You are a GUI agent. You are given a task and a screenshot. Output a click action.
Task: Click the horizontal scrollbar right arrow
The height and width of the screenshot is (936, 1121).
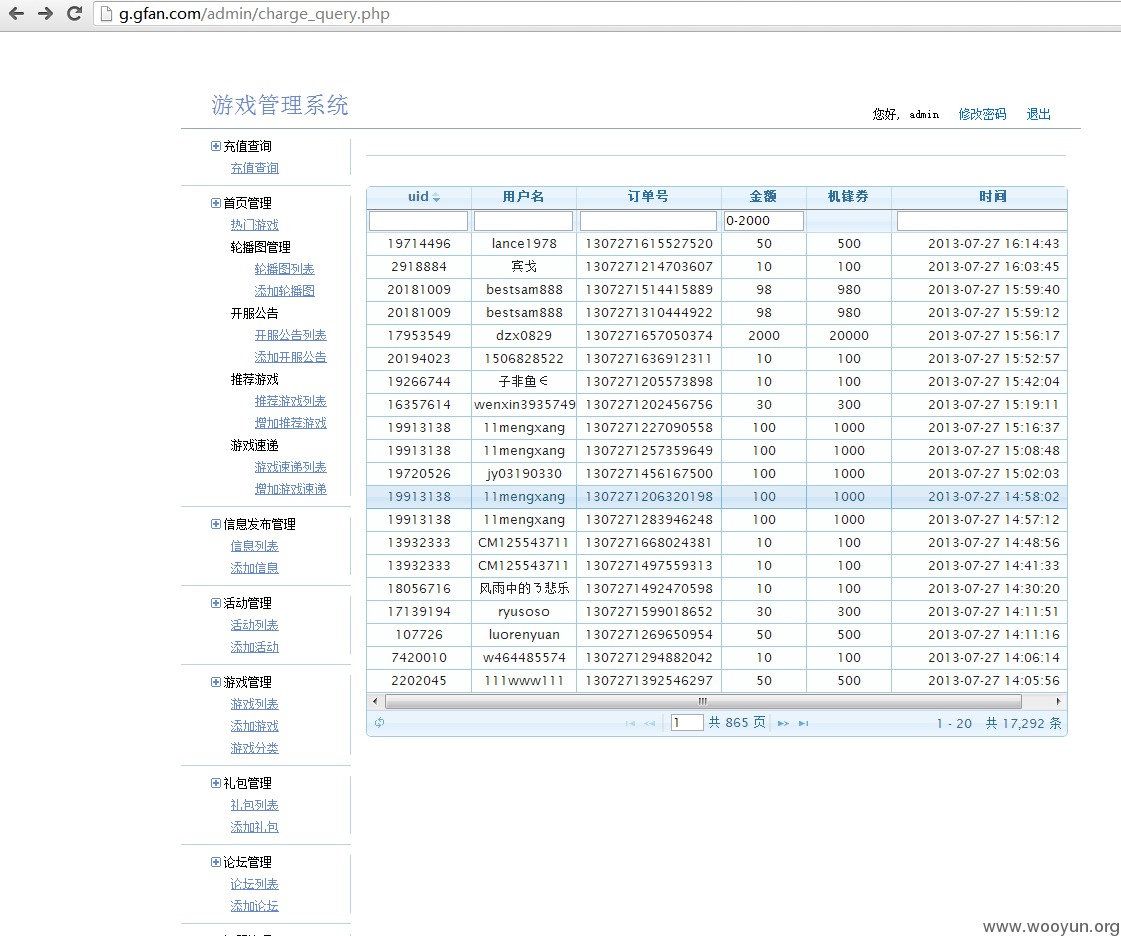point(1058,701)
